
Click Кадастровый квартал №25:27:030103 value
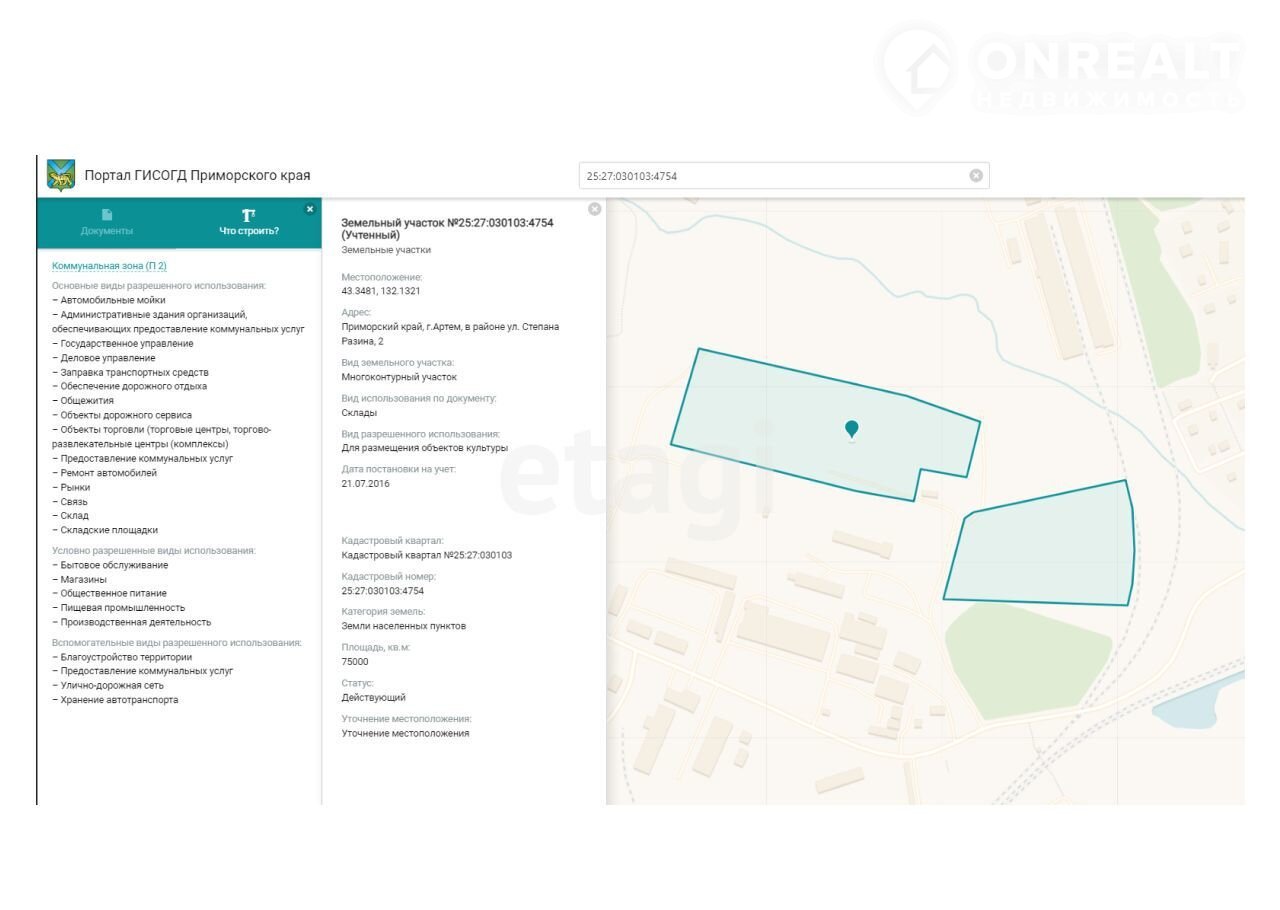point(426,555)
